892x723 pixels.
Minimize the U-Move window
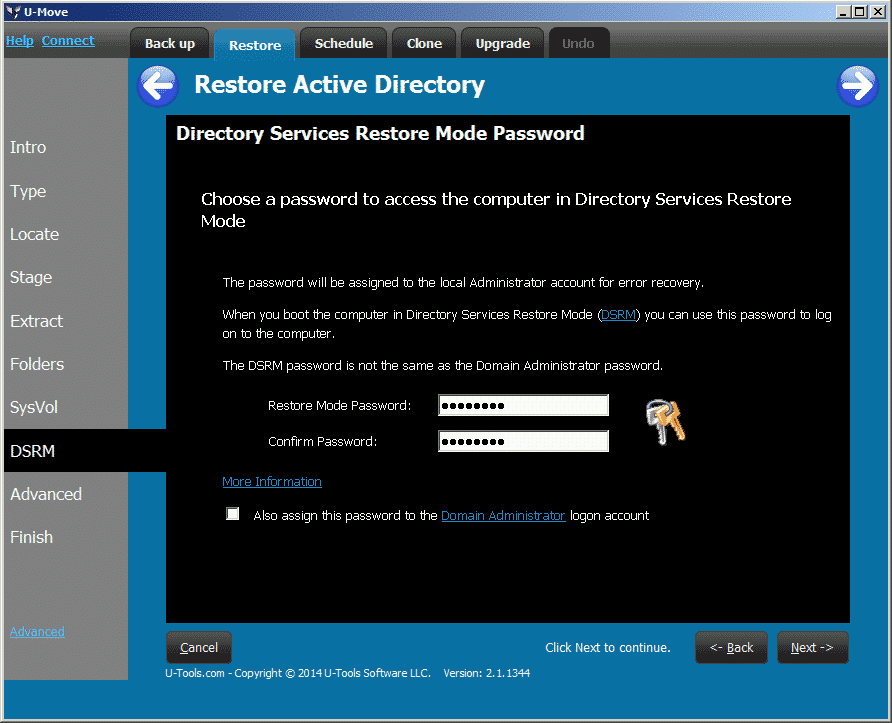coord(843,11)
